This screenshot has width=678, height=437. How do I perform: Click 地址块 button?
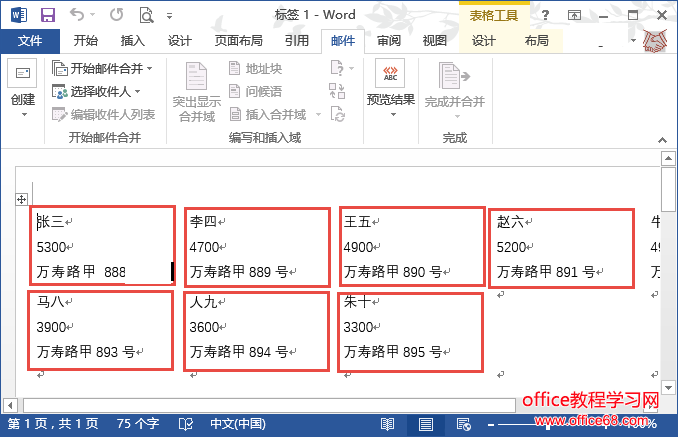click(x=255, y=68)
